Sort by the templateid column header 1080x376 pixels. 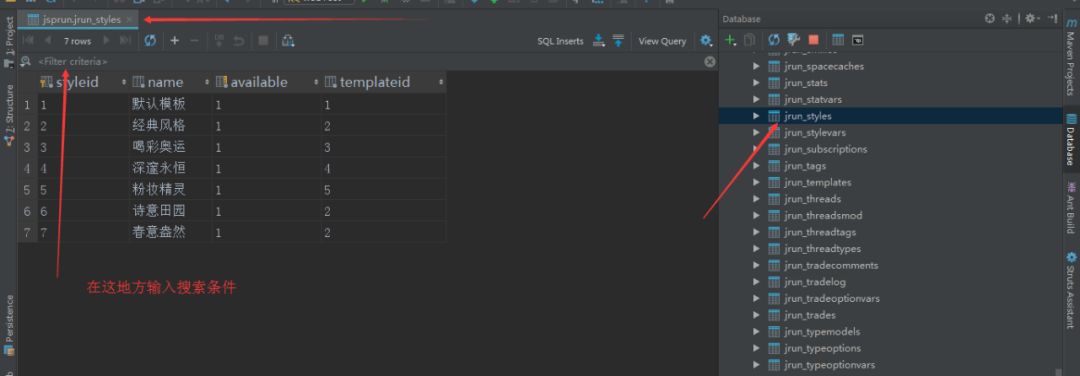(383, 82)
